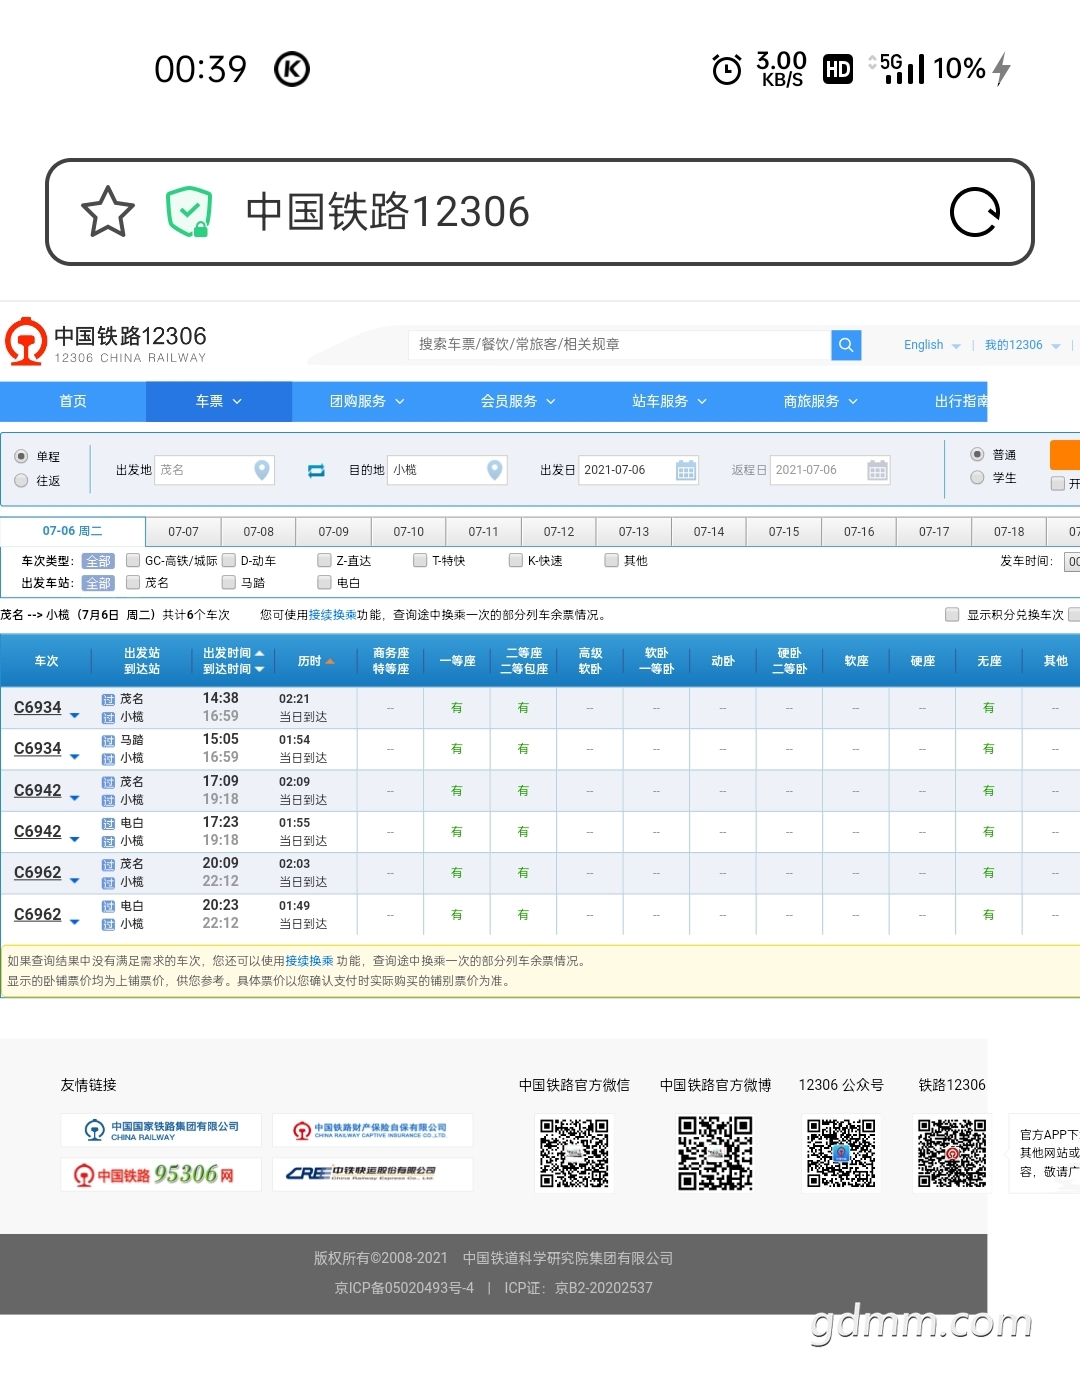1080x1386 pixels.
Task: Focus the ticket search text box
Action: click(620, 345)
